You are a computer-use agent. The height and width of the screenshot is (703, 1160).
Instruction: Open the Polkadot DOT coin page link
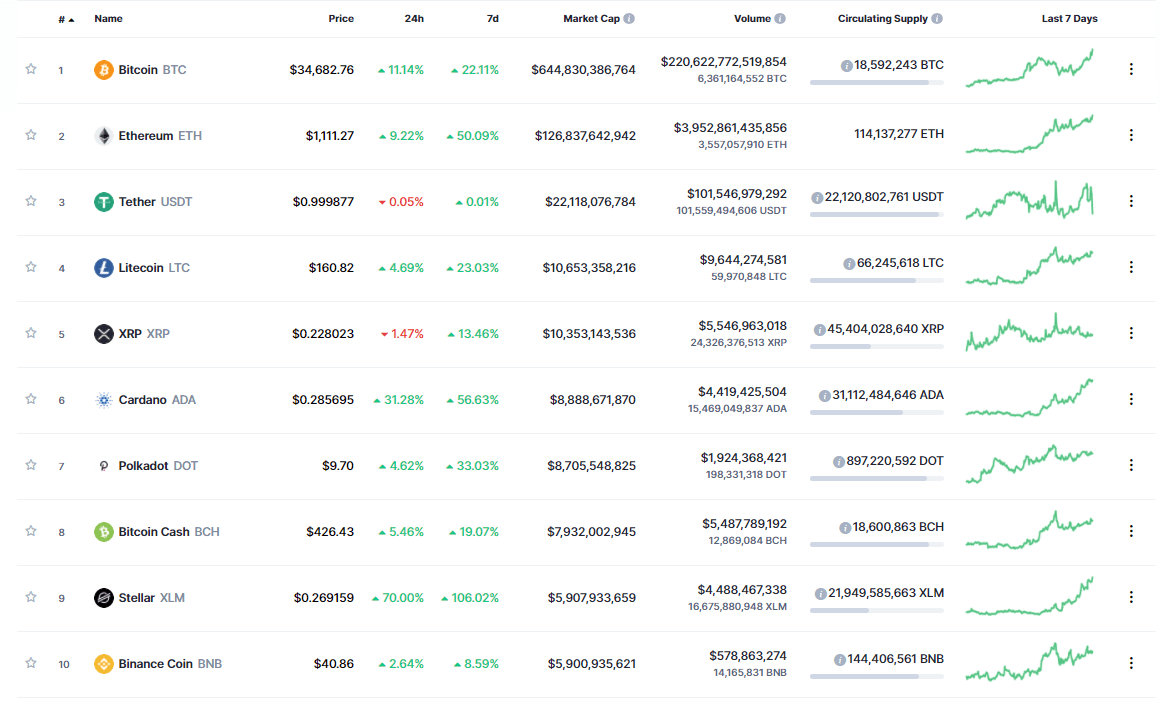tap(158, 465)
